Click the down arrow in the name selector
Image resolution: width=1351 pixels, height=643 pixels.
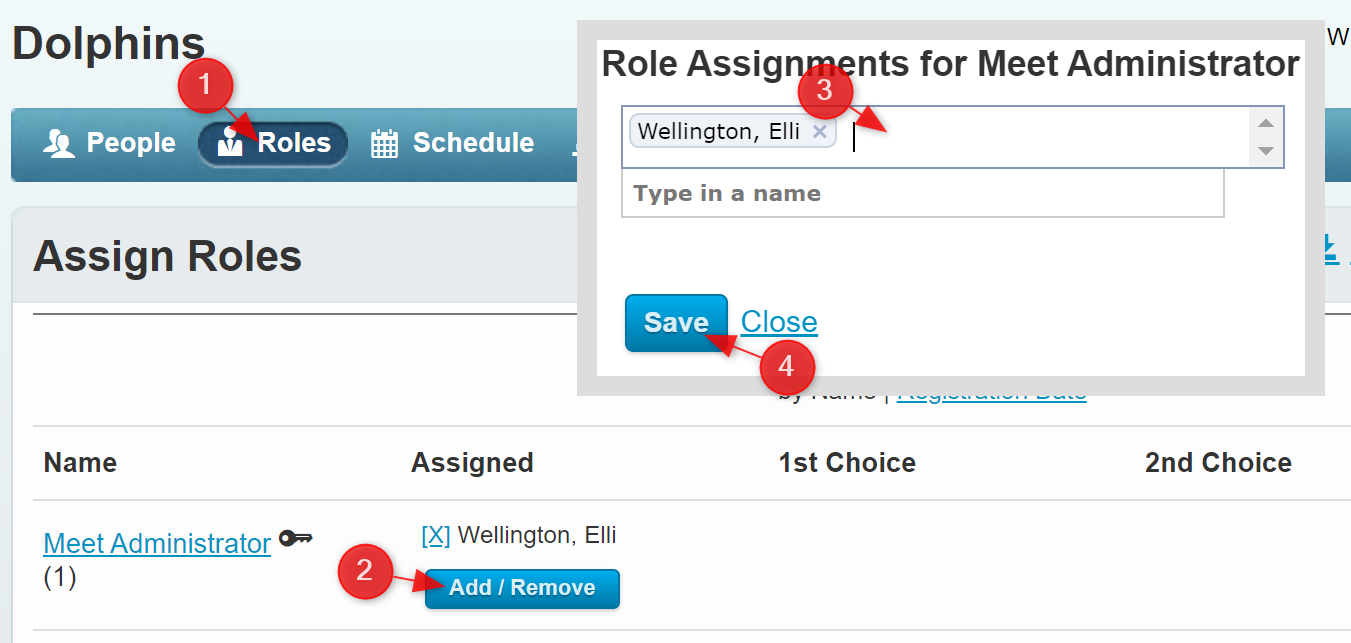pyautogui.click(x=1266, y=151)
